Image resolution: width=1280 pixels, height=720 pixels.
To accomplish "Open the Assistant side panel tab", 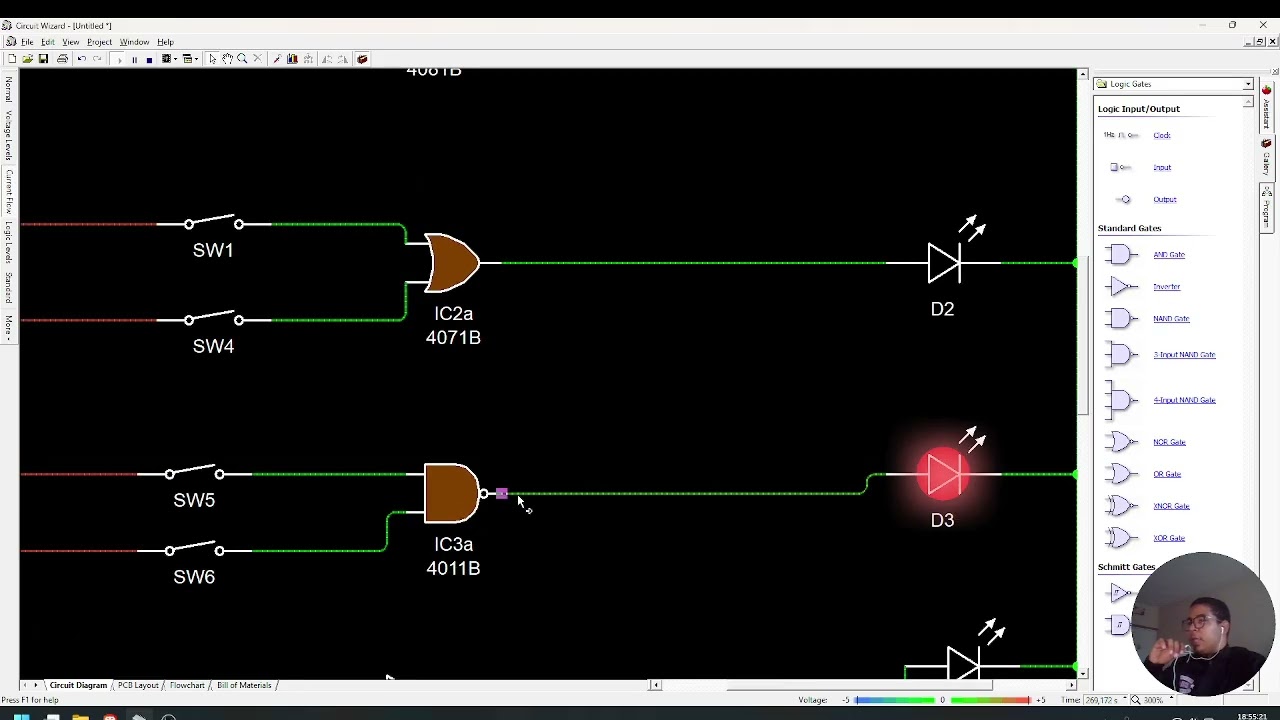I will point(1267,108).
